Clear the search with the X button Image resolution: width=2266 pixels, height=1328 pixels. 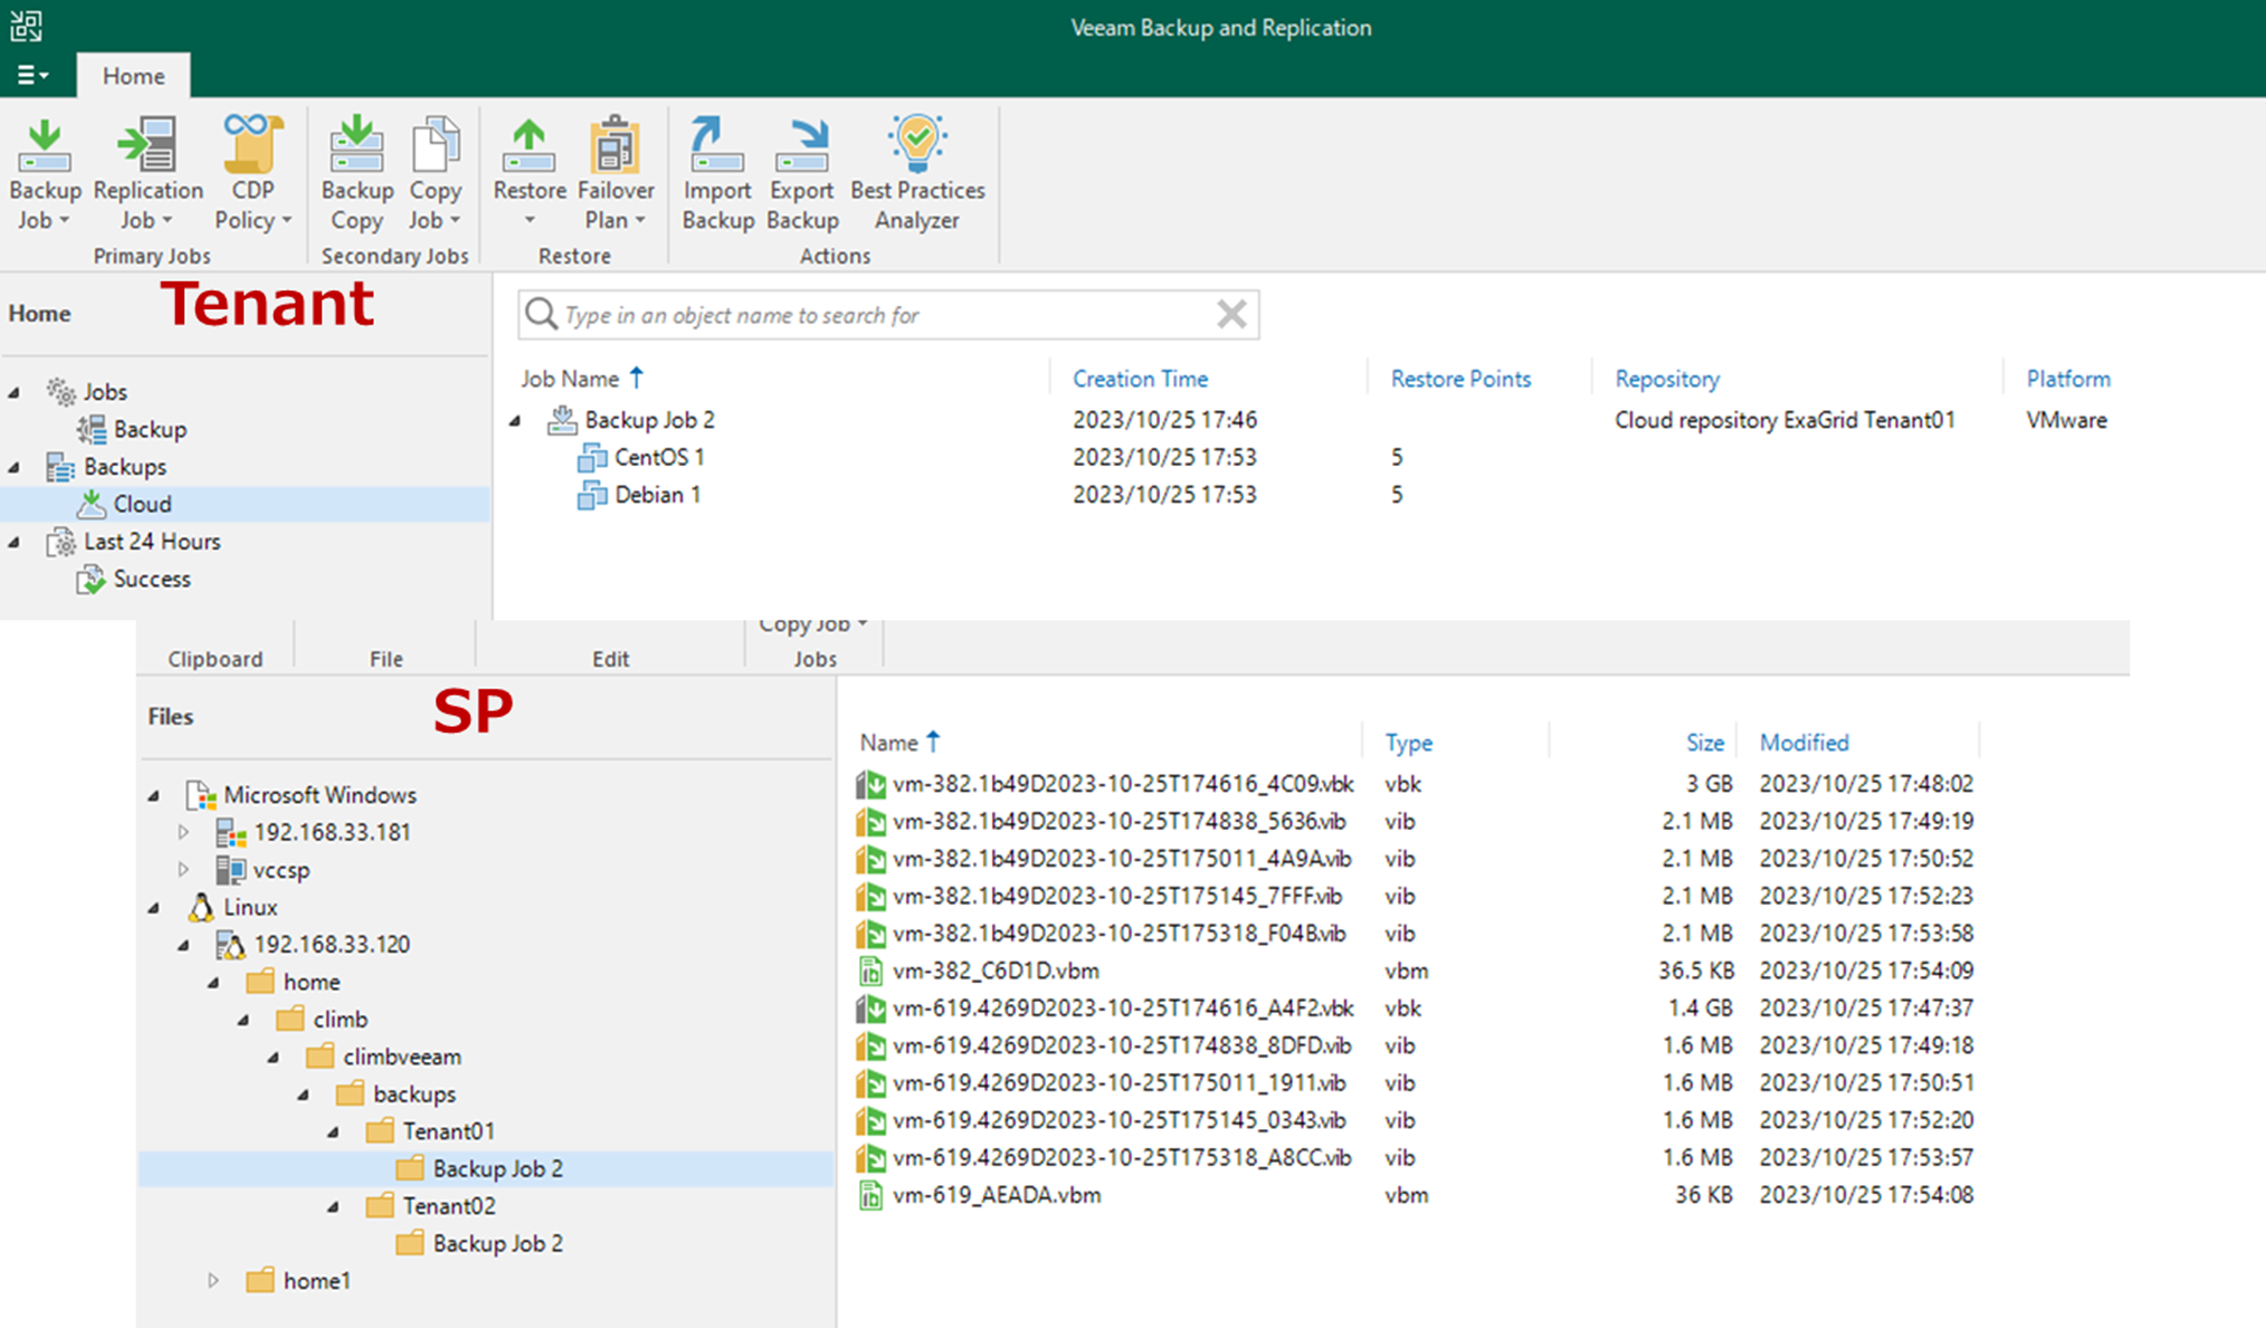1231,315
